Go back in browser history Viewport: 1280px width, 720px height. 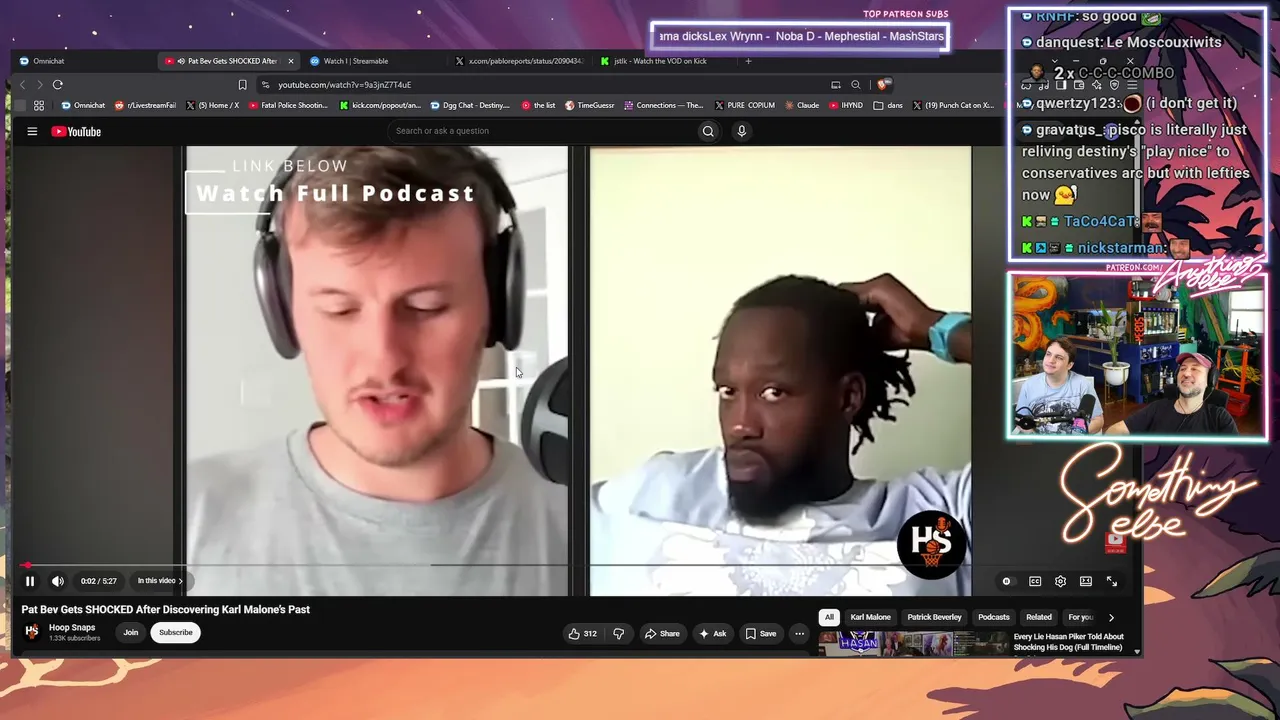[22, 85]
